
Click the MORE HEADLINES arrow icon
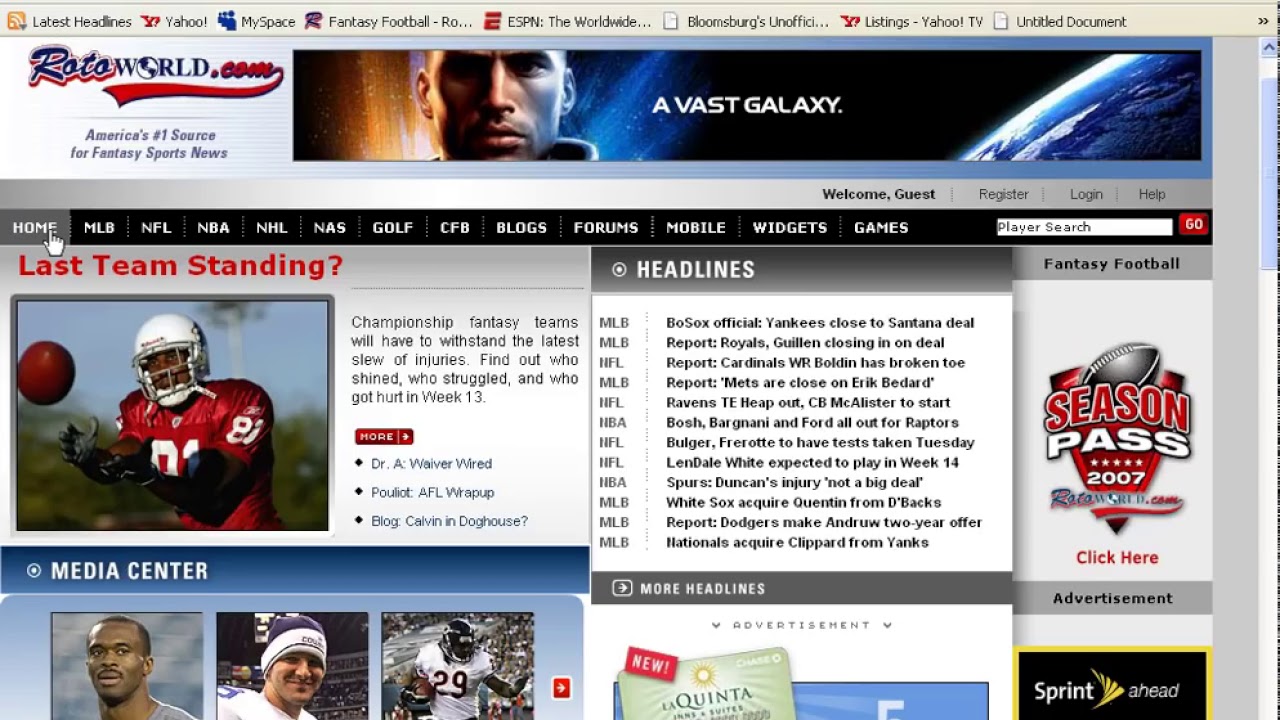(x=622, y=588)
